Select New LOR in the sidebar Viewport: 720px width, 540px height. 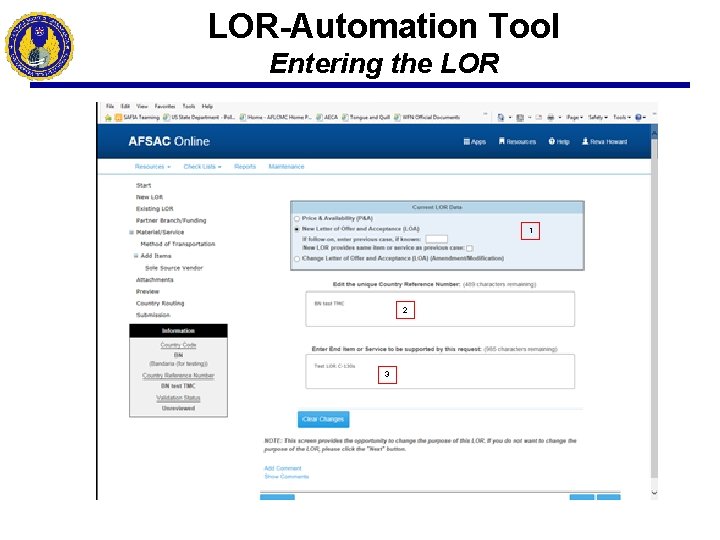(149, 197)
